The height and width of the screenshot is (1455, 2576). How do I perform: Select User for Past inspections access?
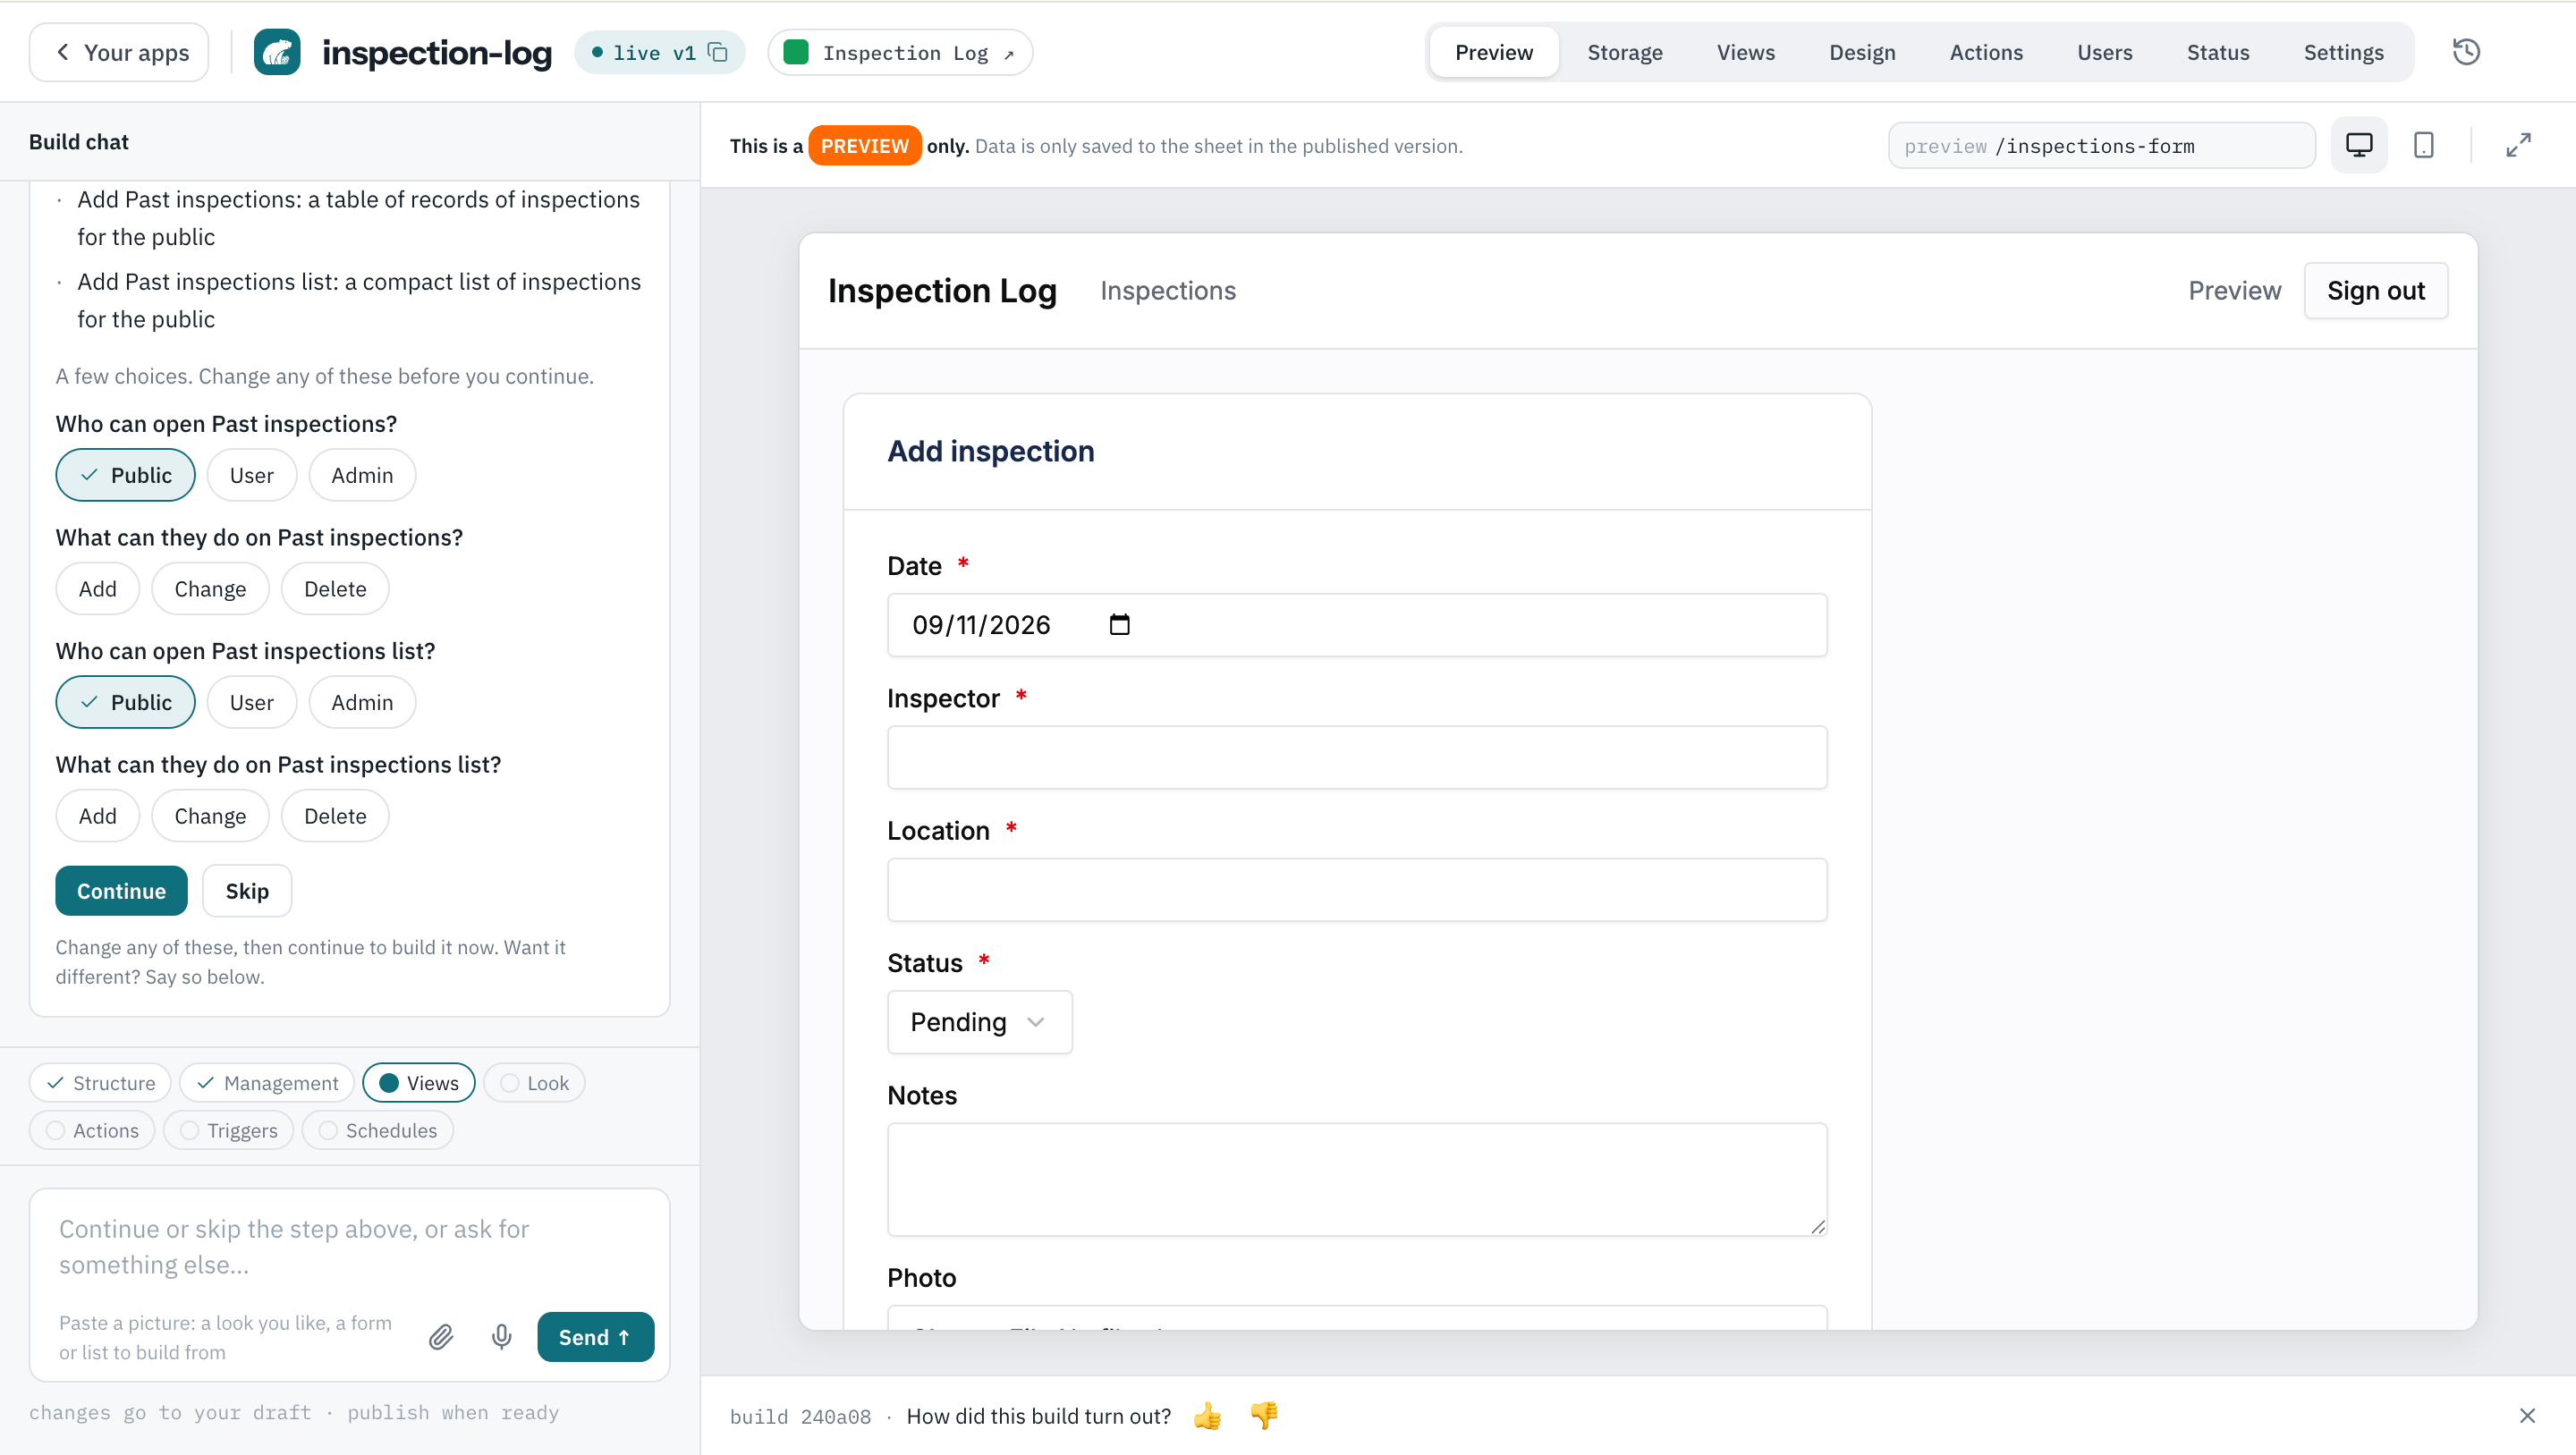click(252, 475)
